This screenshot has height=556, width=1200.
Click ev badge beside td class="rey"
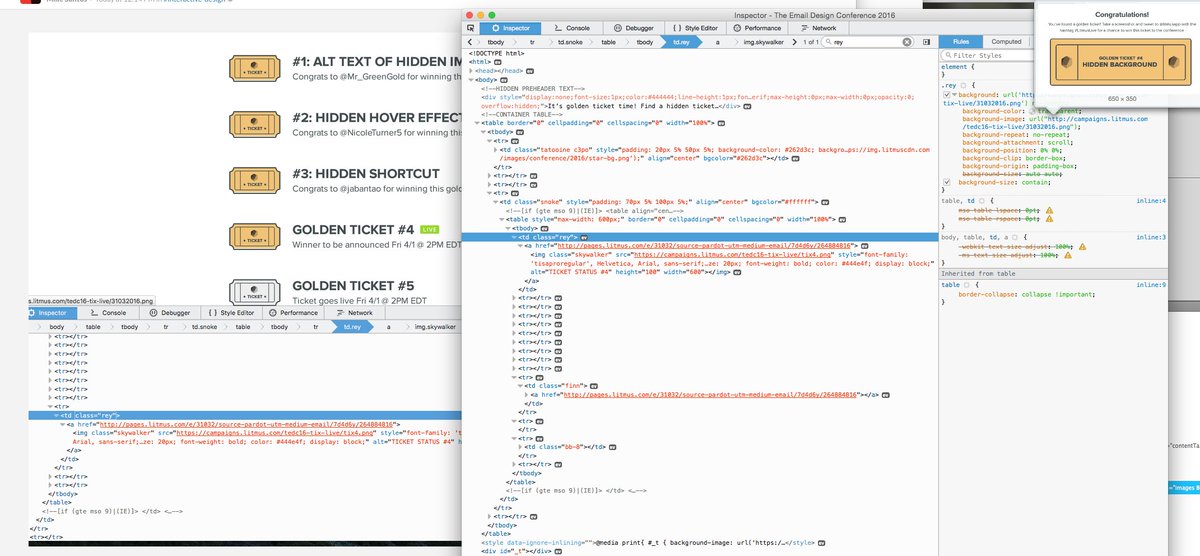[584, 237]
